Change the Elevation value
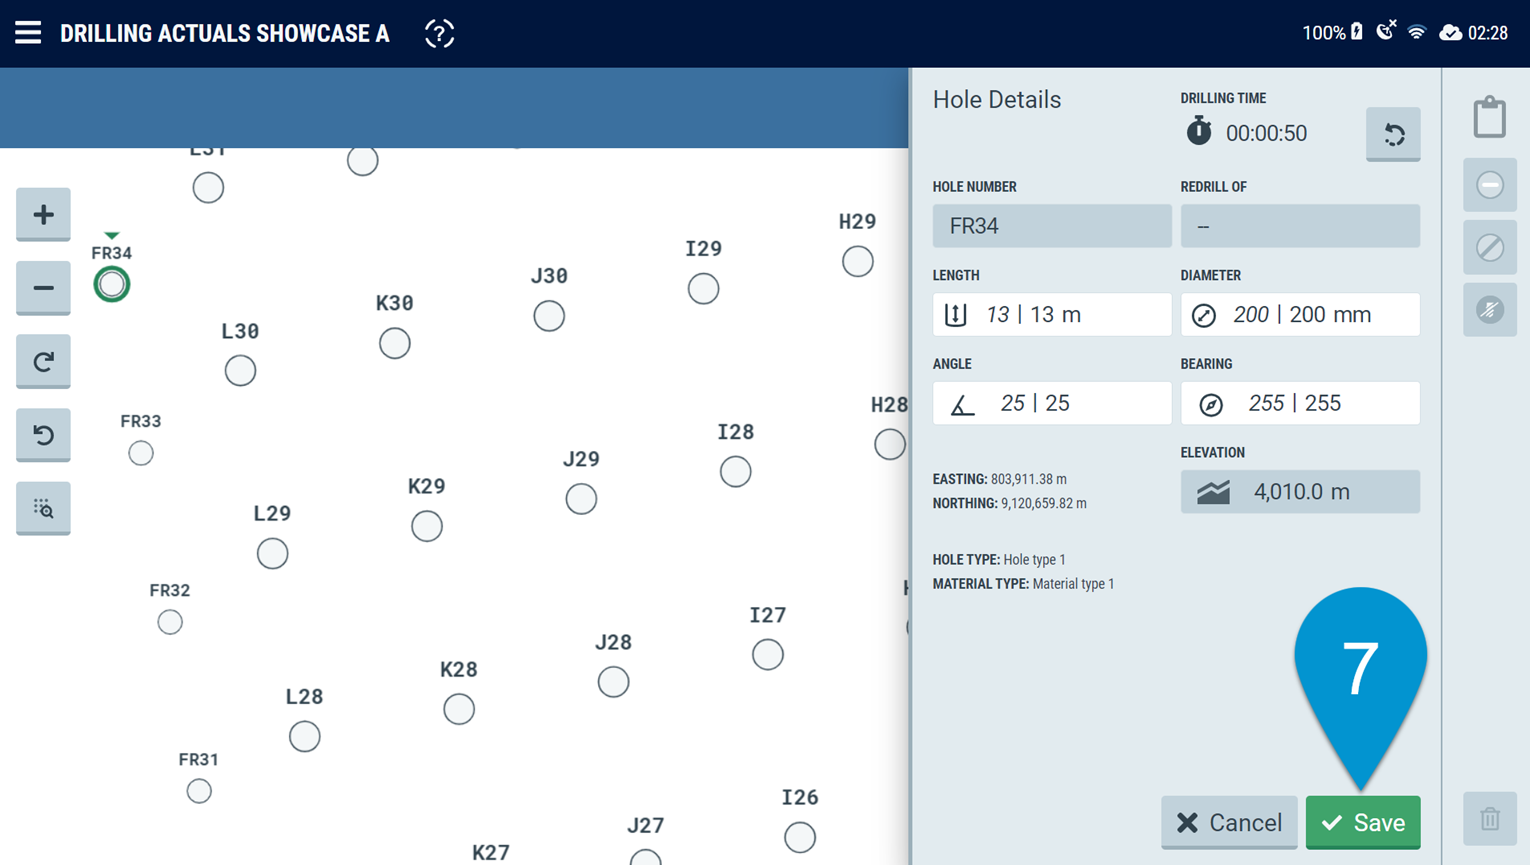 pyautogui.click(x=1300, y=491)
